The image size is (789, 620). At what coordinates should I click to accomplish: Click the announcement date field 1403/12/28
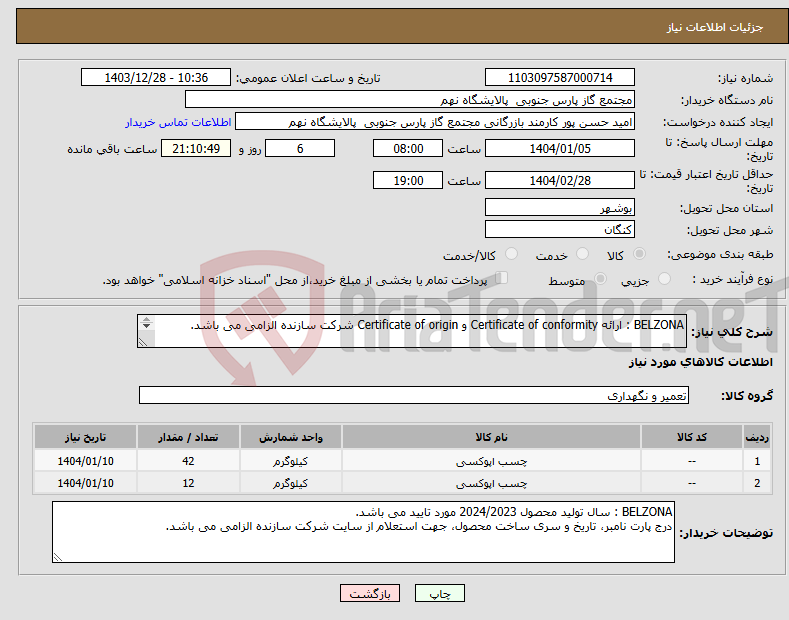tap(156, 78)
